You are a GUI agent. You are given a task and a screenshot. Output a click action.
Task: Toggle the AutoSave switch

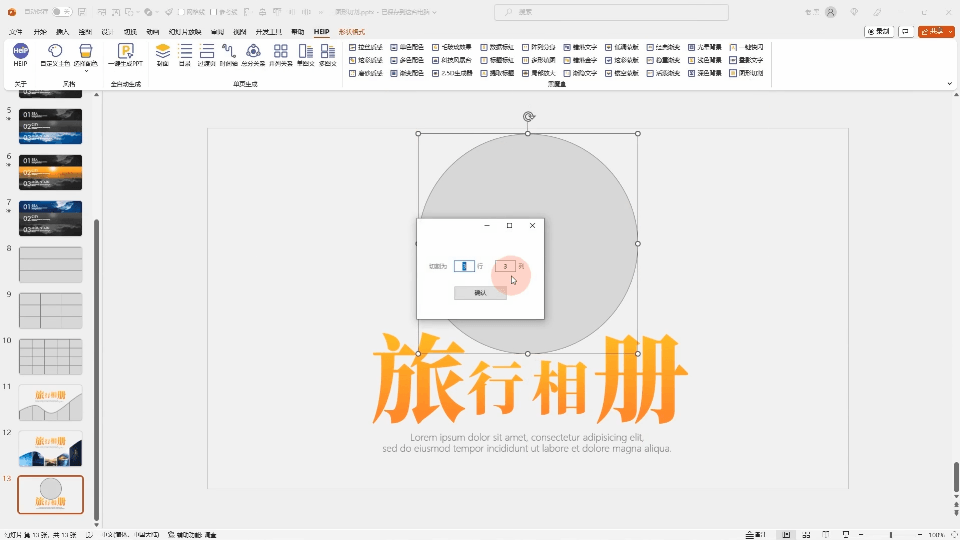(x=61, y=12)
